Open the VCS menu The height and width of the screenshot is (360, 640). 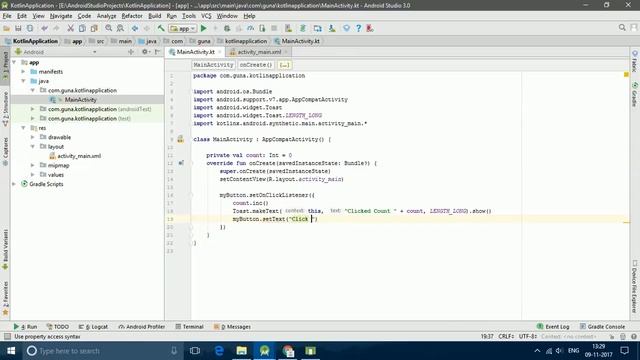click(x=206, y=16)
